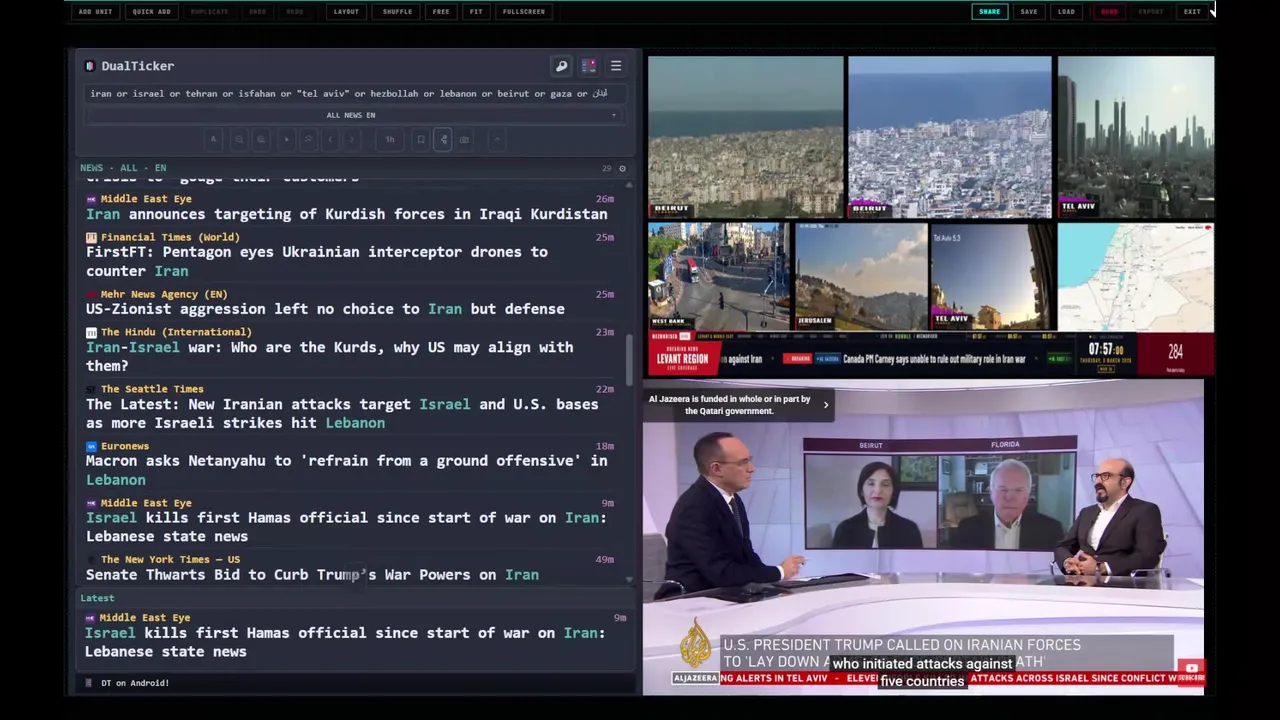Select the JERUSALEM webcam thumbnail

(x=861, y=276)
